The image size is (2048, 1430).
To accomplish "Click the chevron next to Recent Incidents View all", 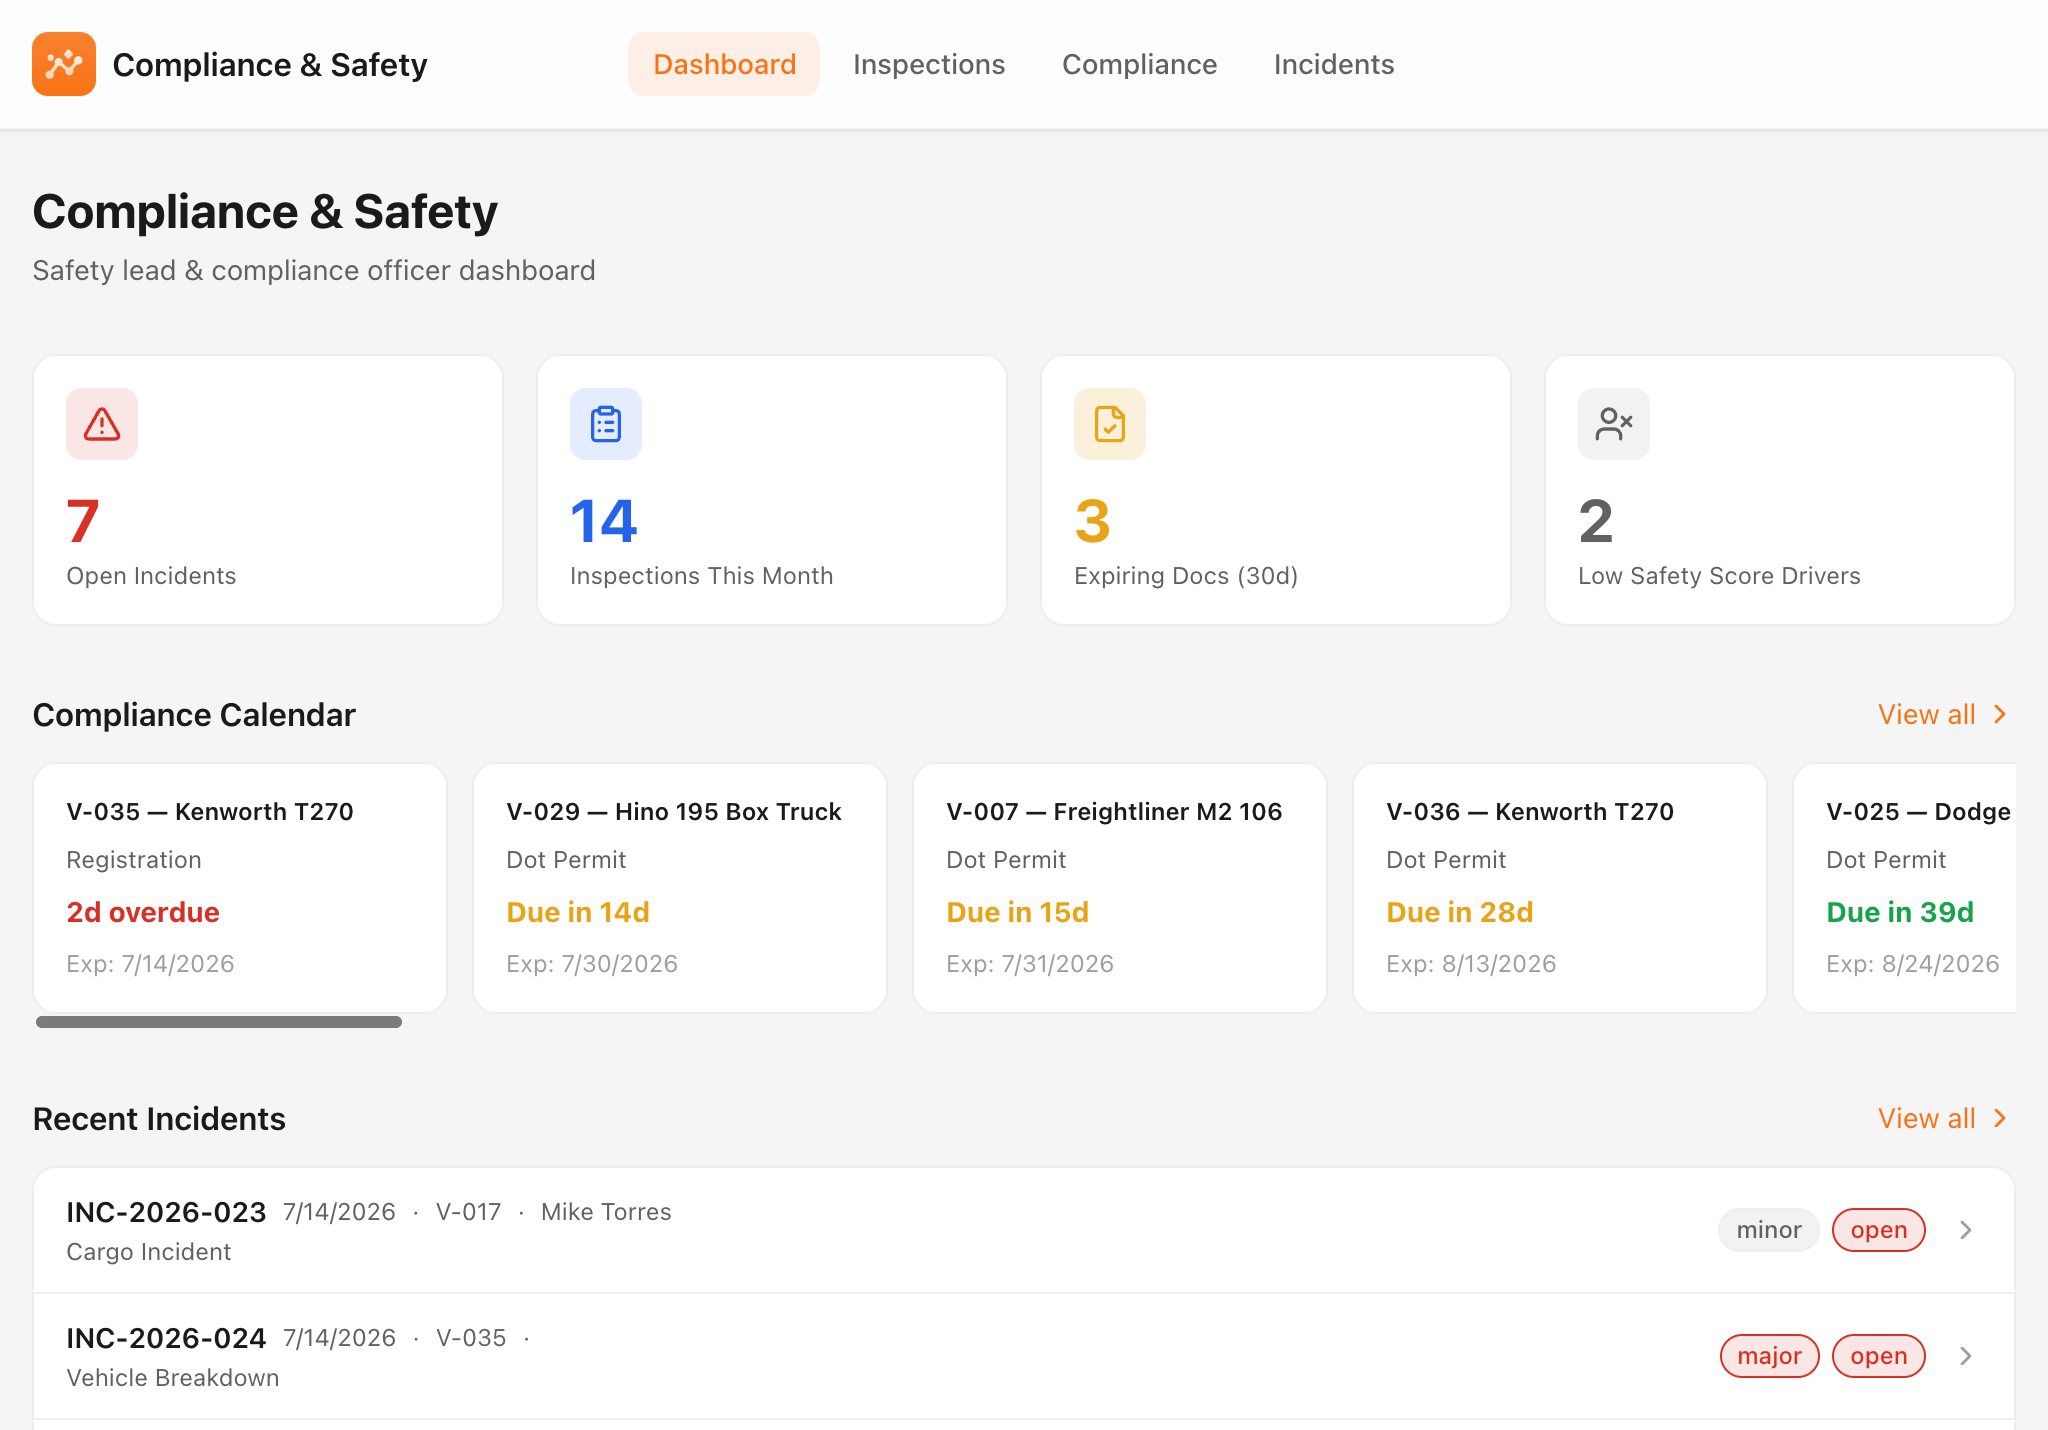I will click(2000, 1119).
